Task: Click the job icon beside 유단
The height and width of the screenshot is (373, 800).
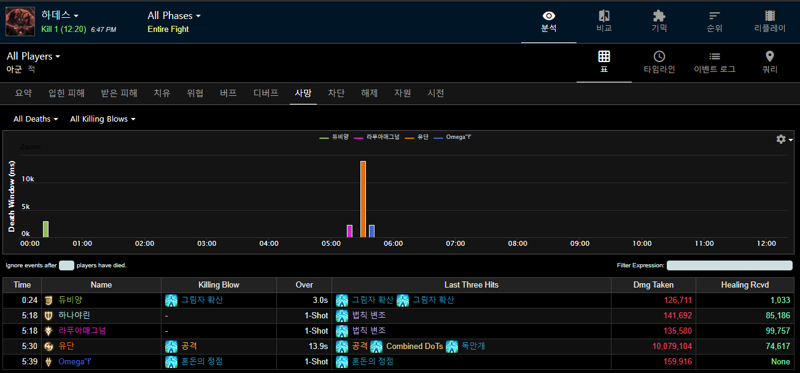Action: click(49, 346)
